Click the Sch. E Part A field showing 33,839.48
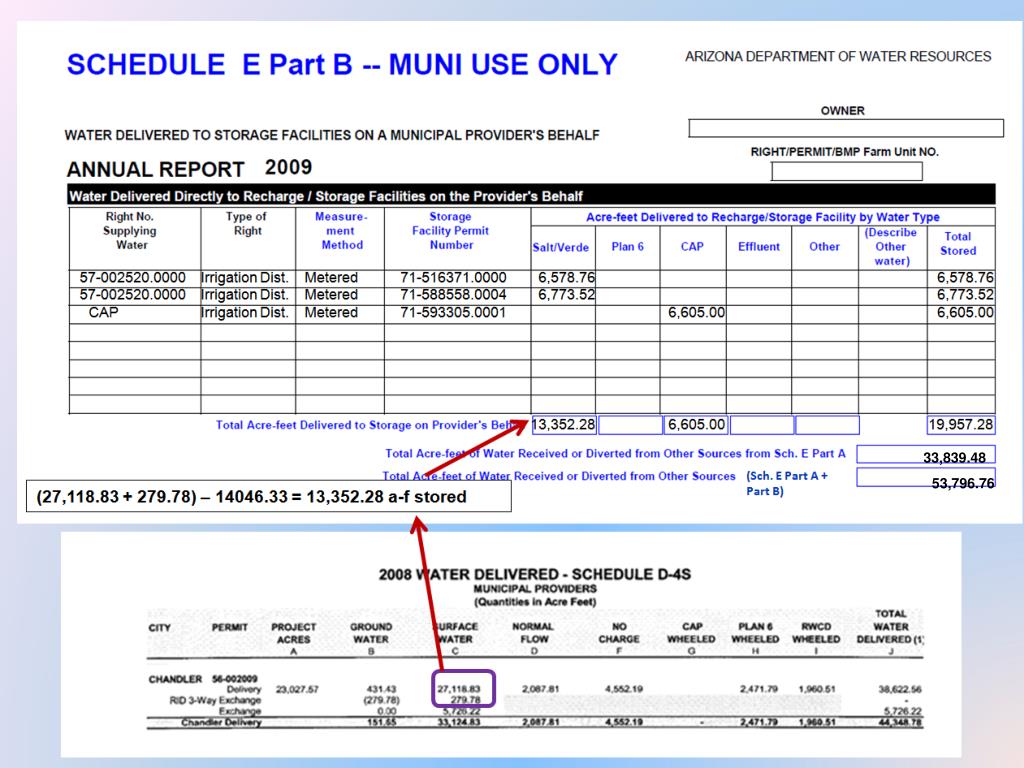Viewport: 1024px width, 768px height. click(x=926, y=456)
